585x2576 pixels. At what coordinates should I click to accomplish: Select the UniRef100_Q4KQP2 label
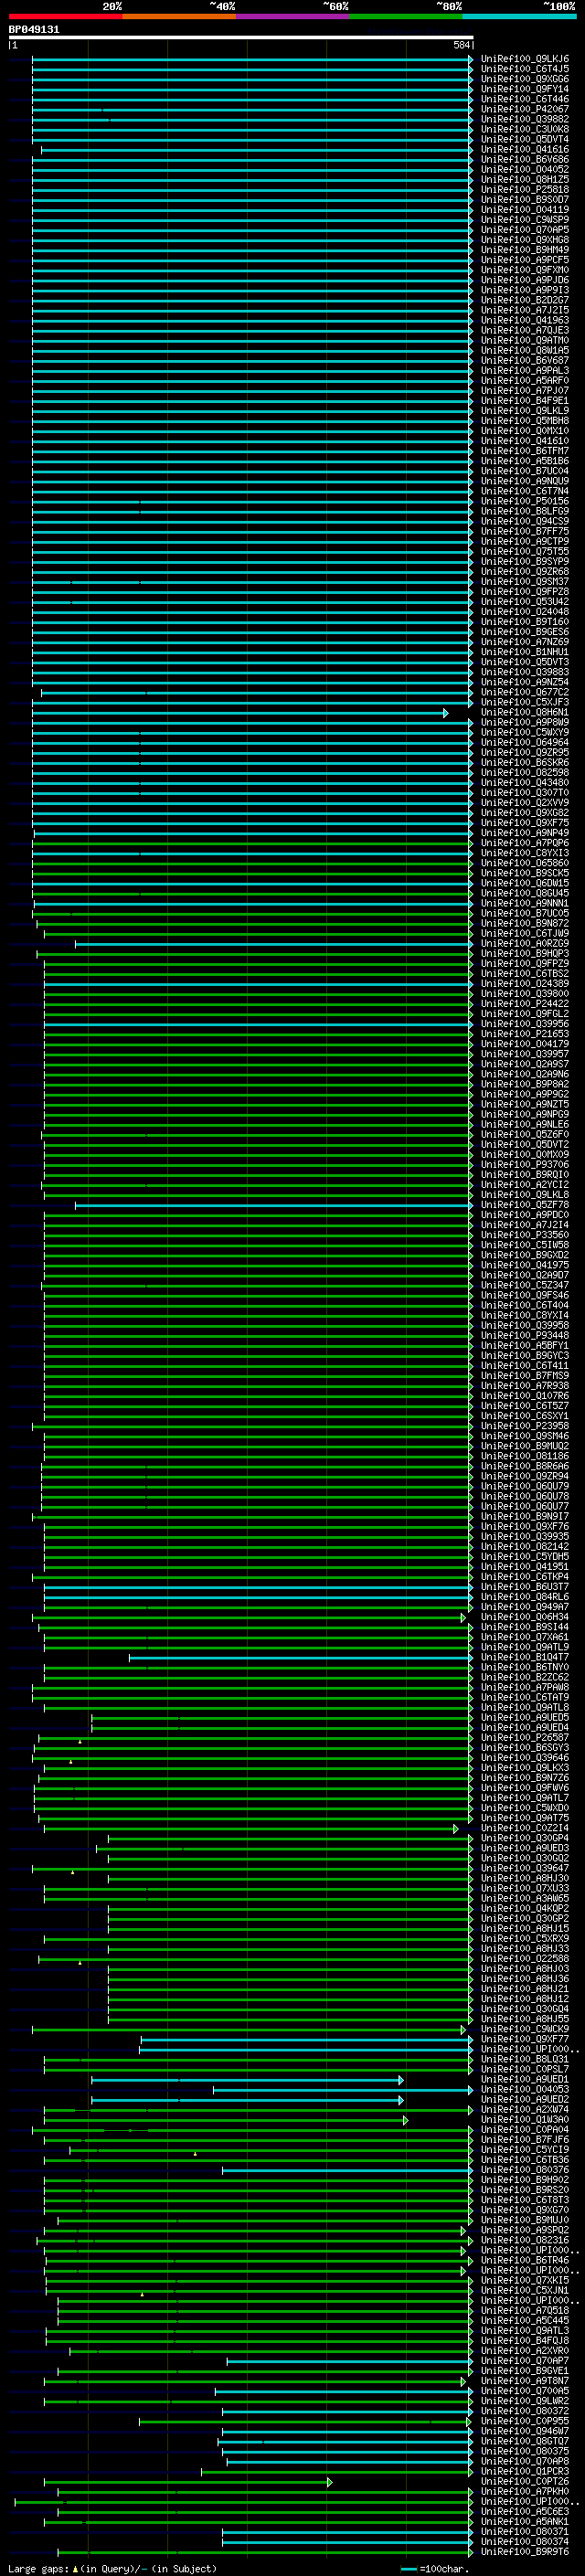[x=524, y=1908]
